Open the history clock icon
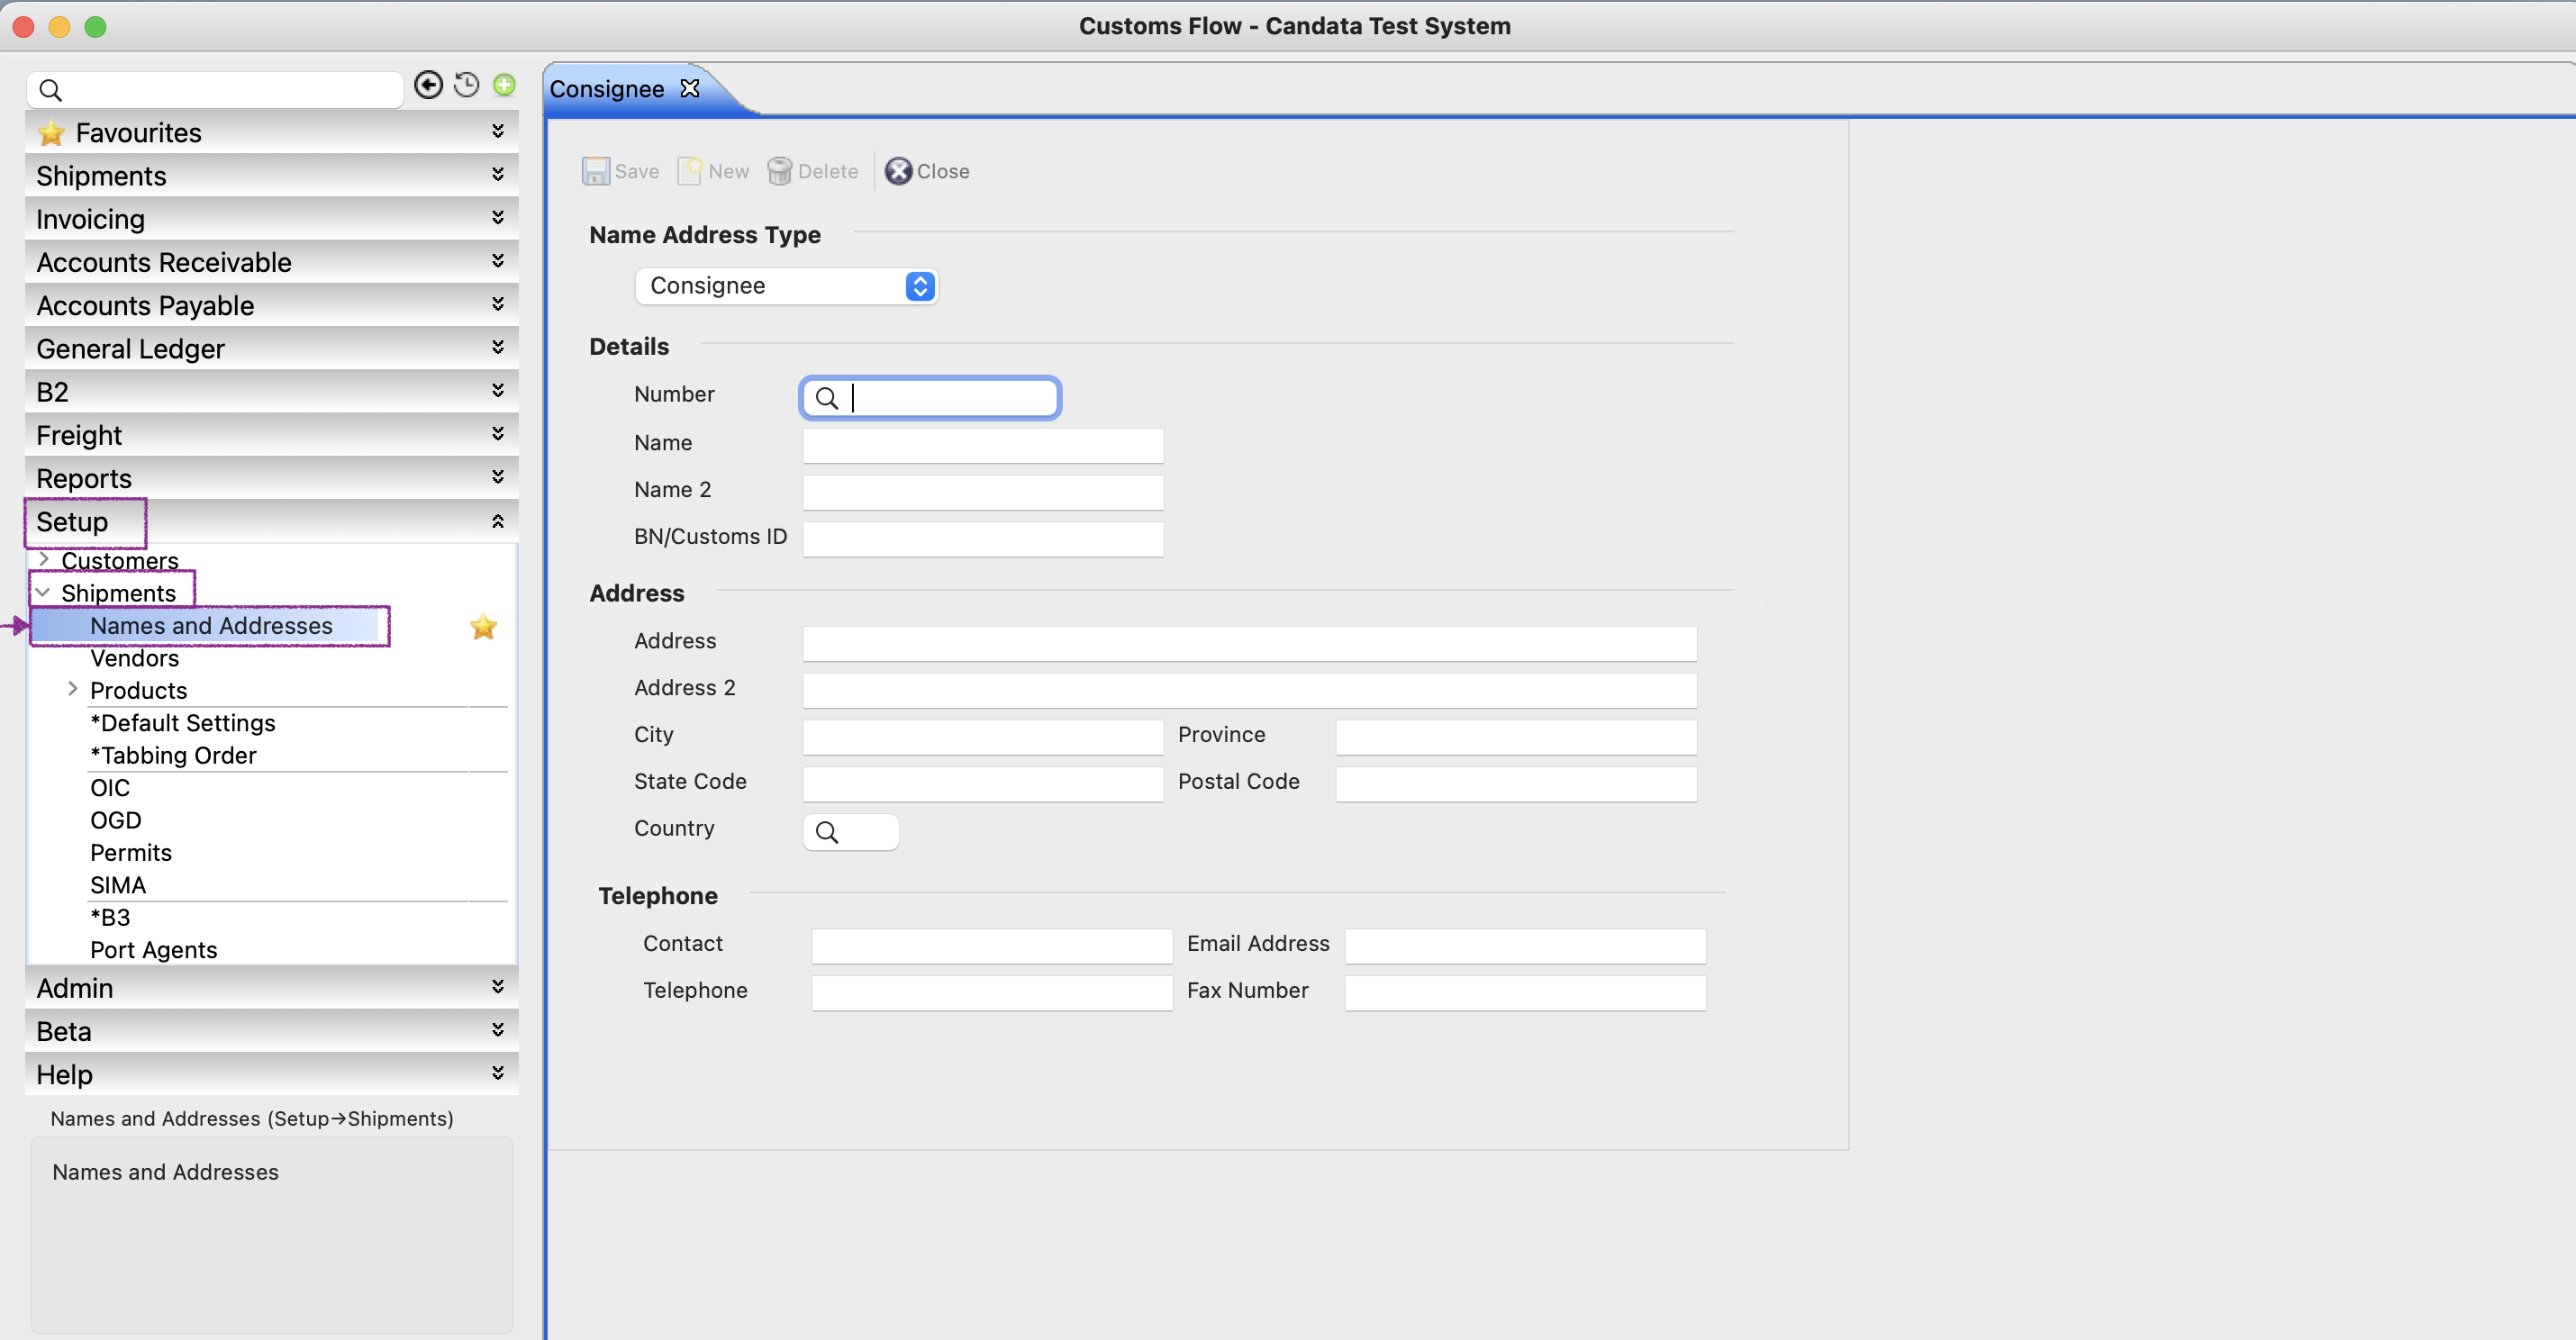The width and height of the screenshot is (2576, 1340). (466, 85)
